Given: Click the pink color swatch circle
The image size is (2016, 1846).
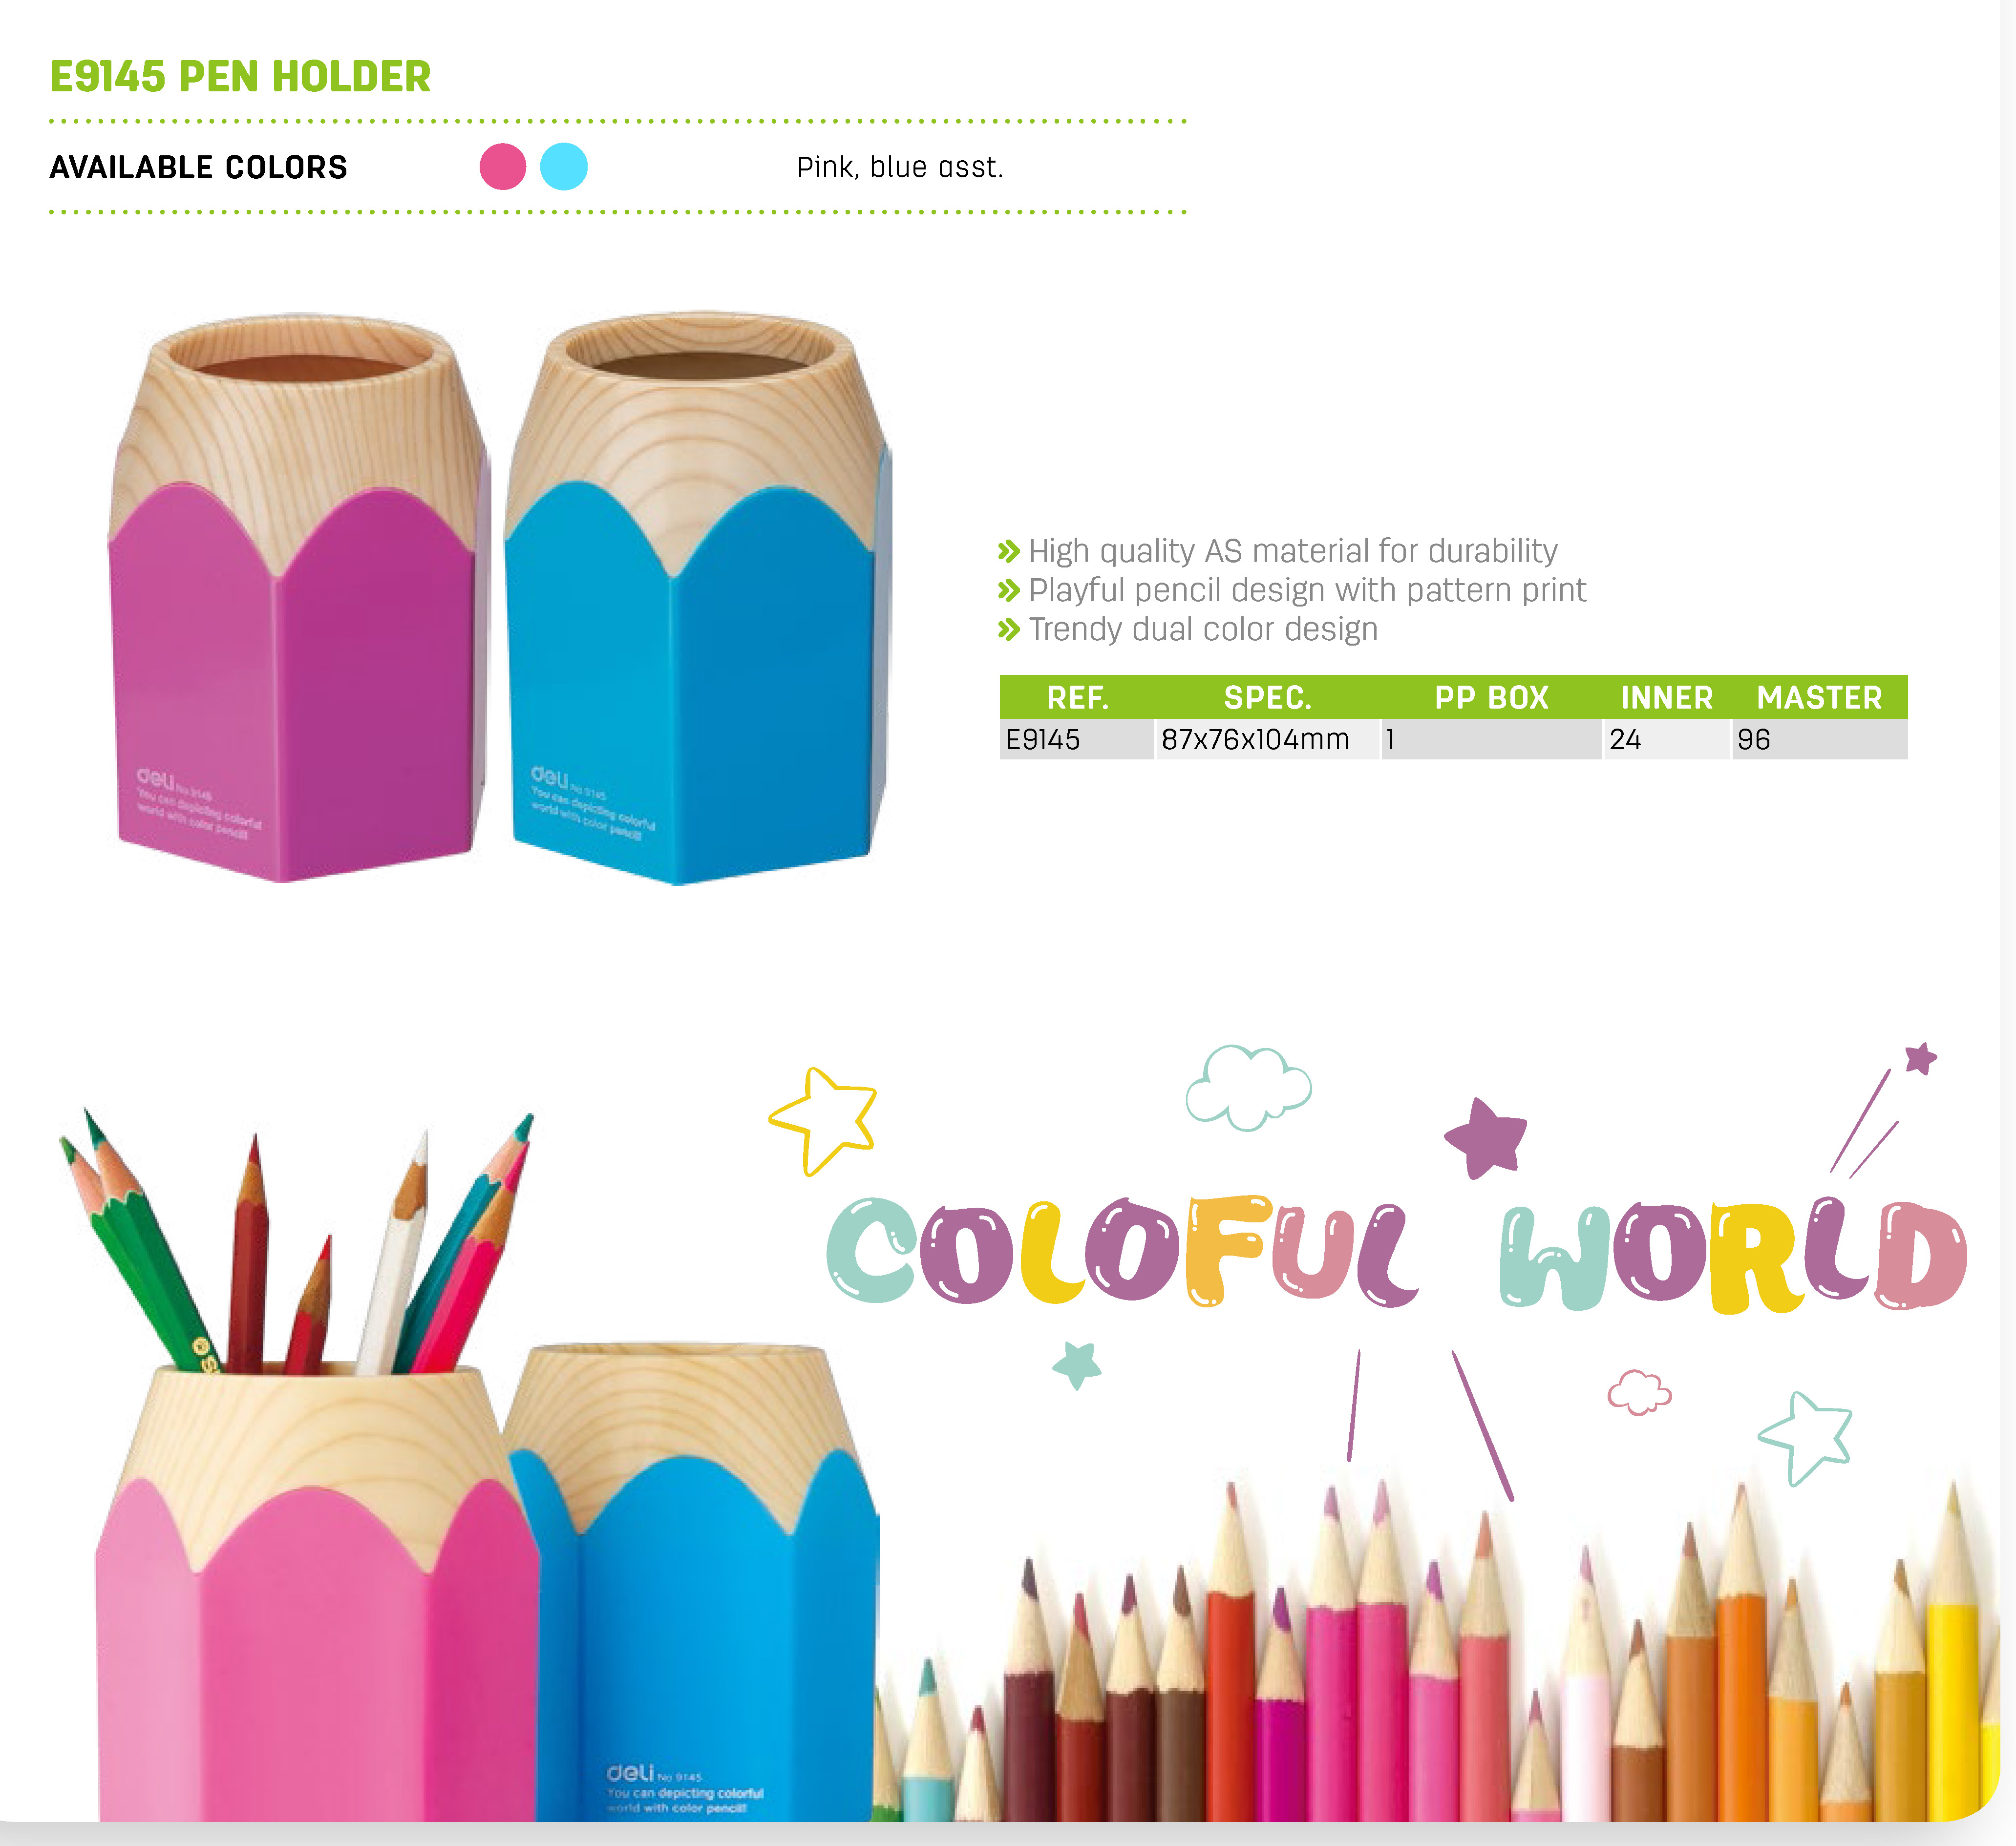Looking at the screenshot, I should click(503, 166).
